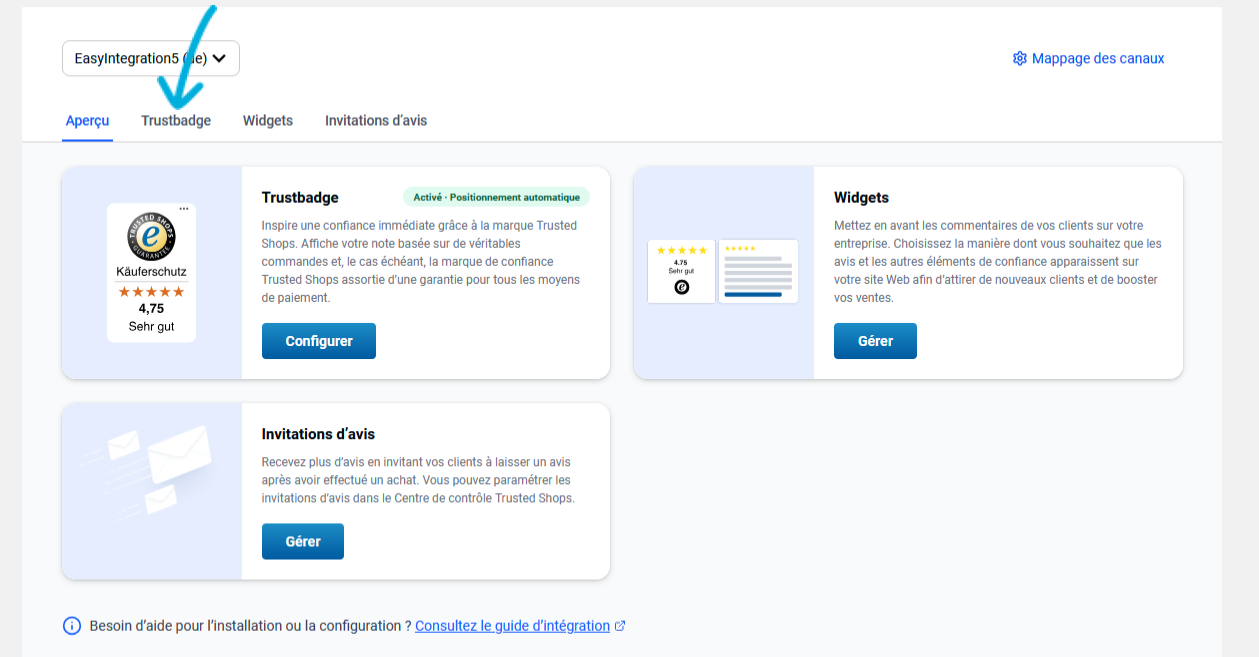The height and width of the screenshot is (657, 1259).
Task: Click the small e-logo in Widgets preview
Action: [682, 287]
